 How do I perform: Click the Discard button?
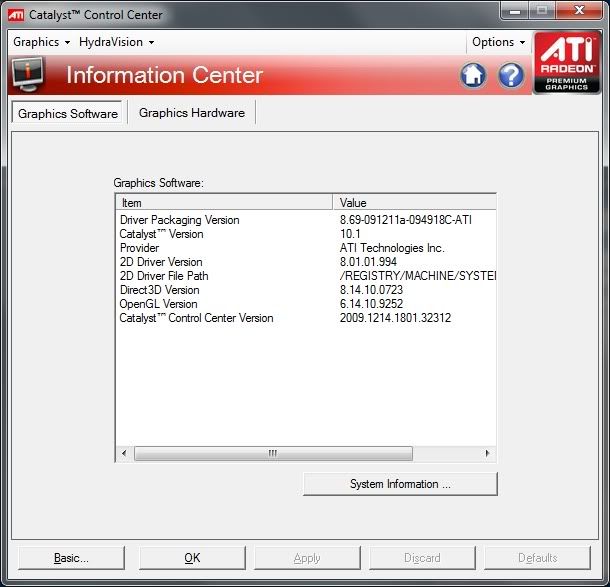(x=422, y=558)
